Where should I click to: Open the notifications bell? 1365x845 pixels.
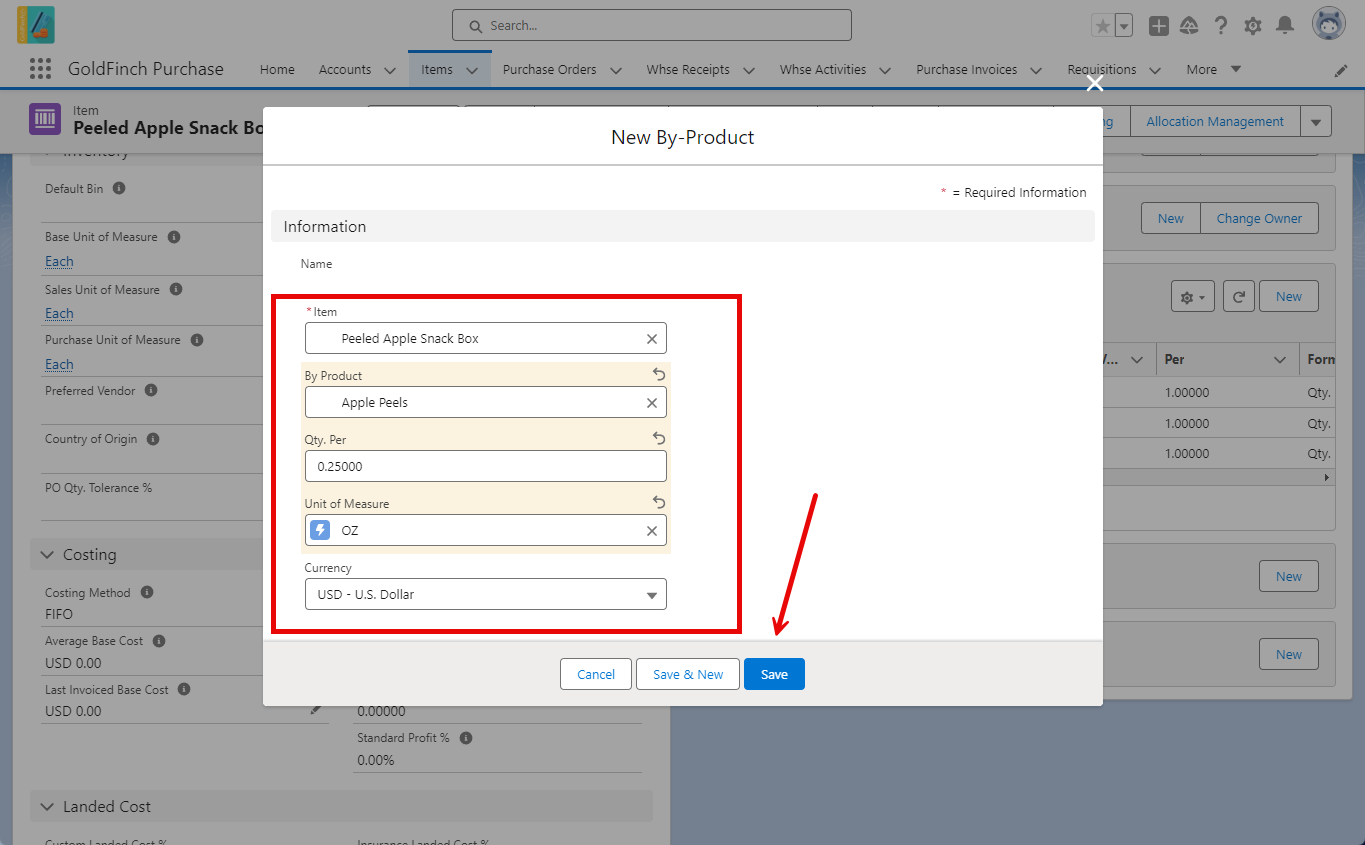pos(1285,26)
